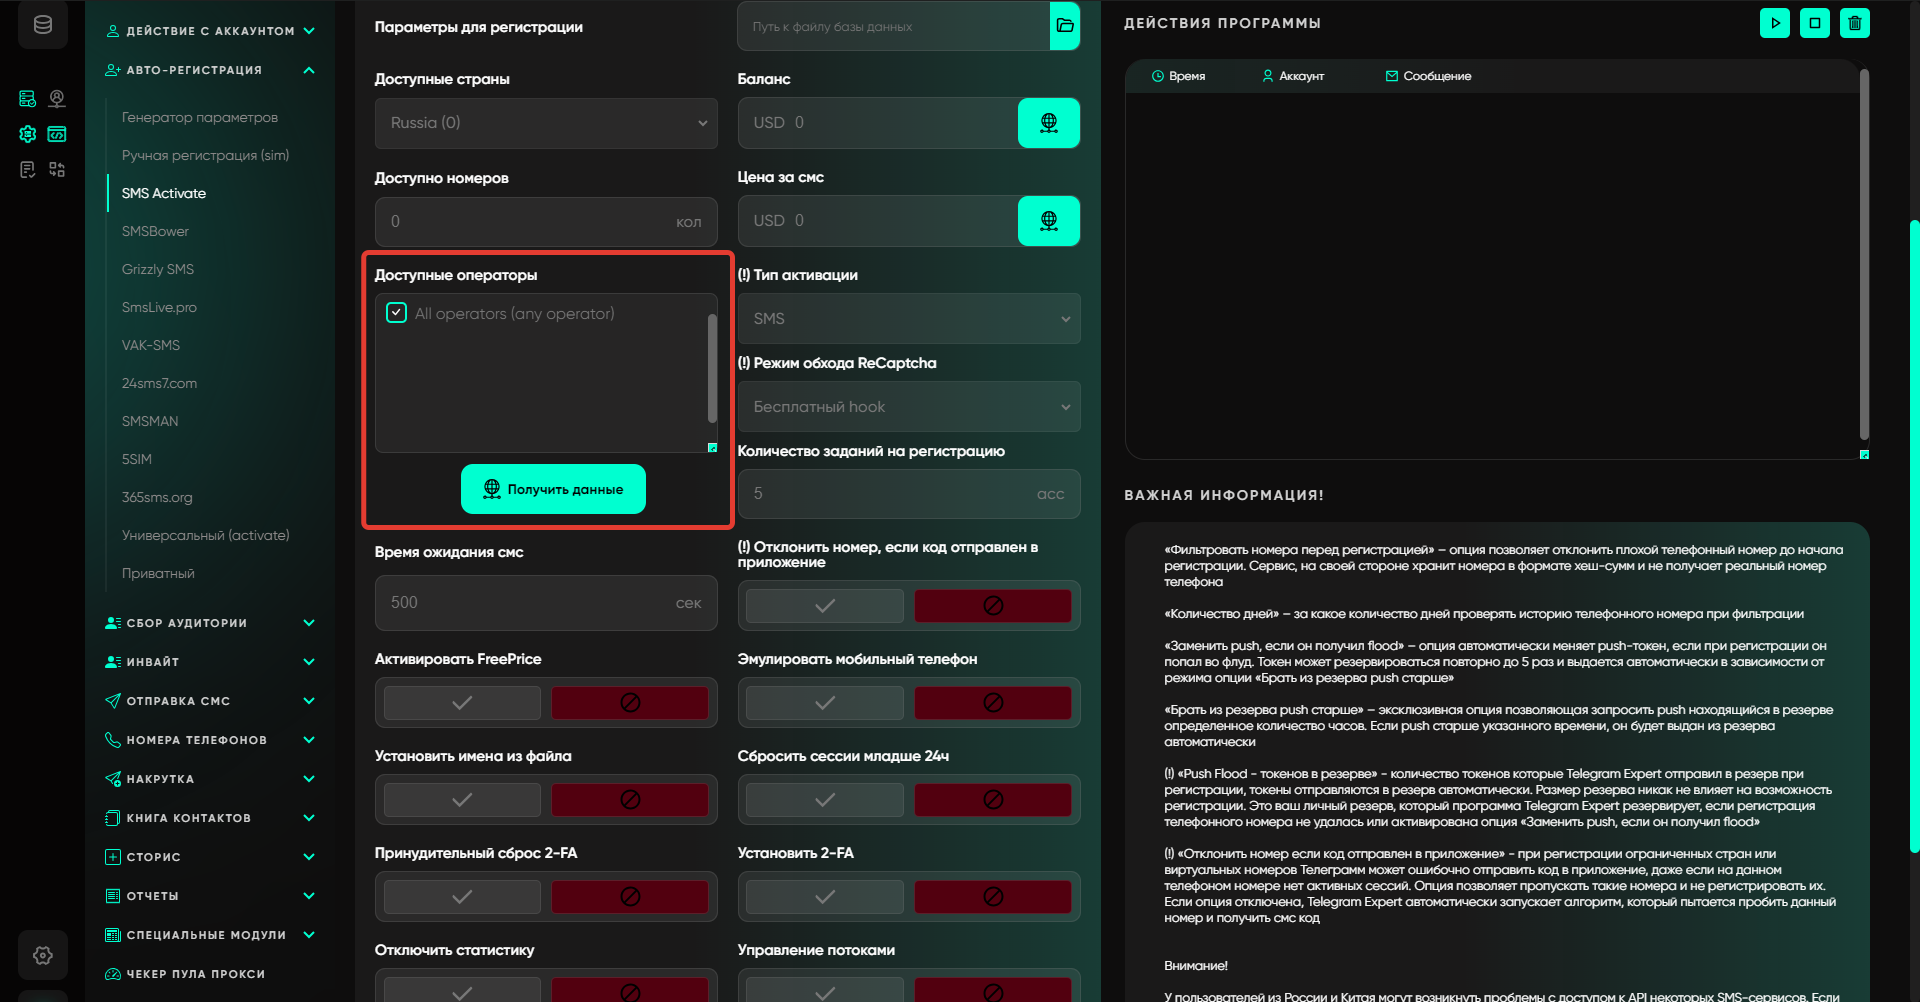Open the Тип активации SMS dropdown
The height and width of the screenshot is (1002, 1920).
click(908, 319)
